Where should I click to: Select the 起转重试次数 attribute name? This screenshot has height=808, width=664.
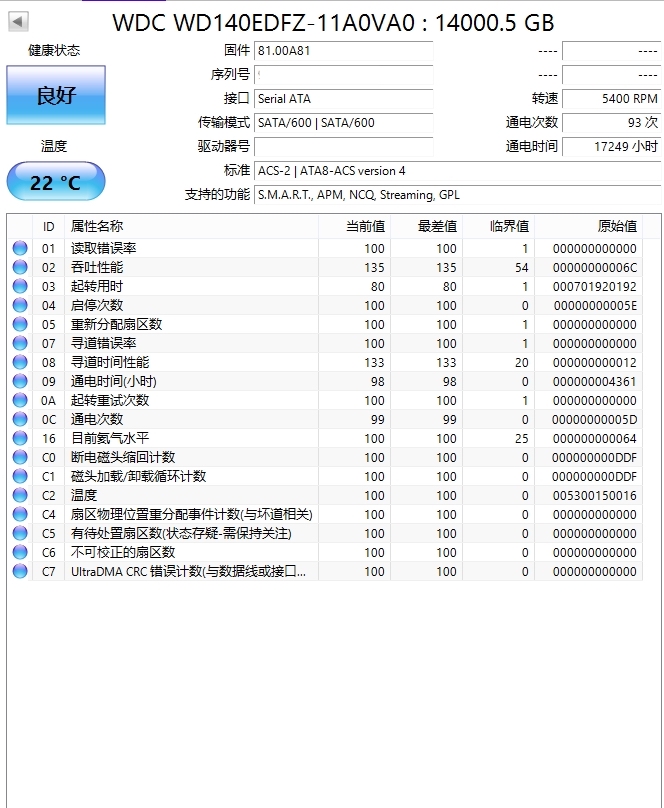click(x=110, y=400)
